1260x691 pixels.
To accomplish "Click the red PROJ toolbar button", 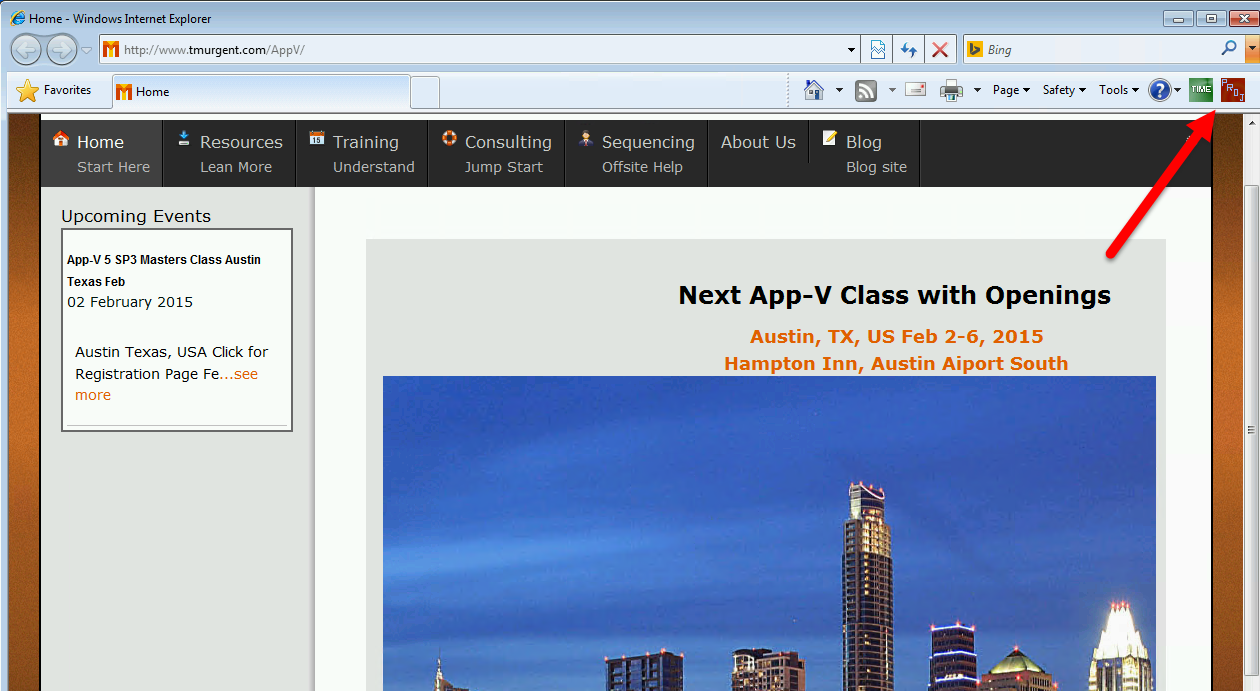I will (x=1232, y=90).
